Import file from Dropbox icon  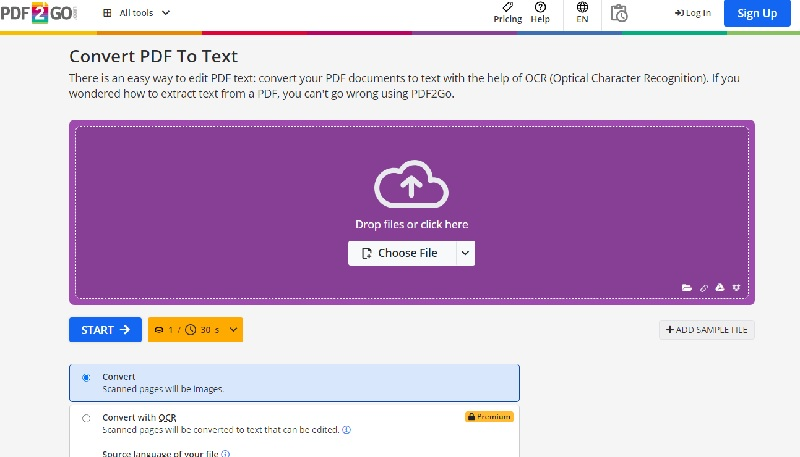tap(736, 288)
